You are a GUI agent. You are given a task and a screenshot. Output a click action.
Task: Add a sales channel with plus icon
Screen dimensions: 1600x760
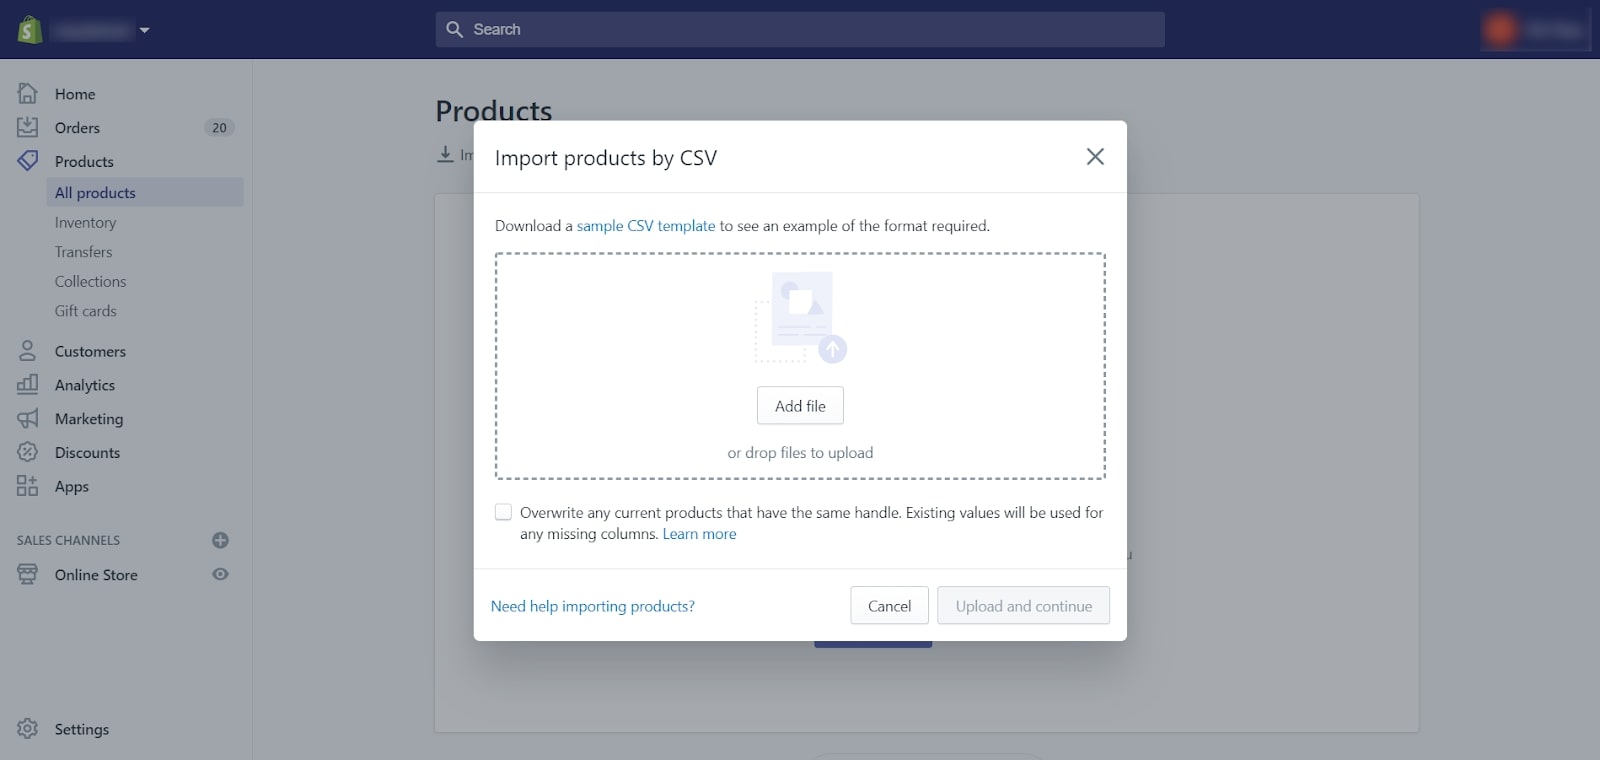click(221, 541)
